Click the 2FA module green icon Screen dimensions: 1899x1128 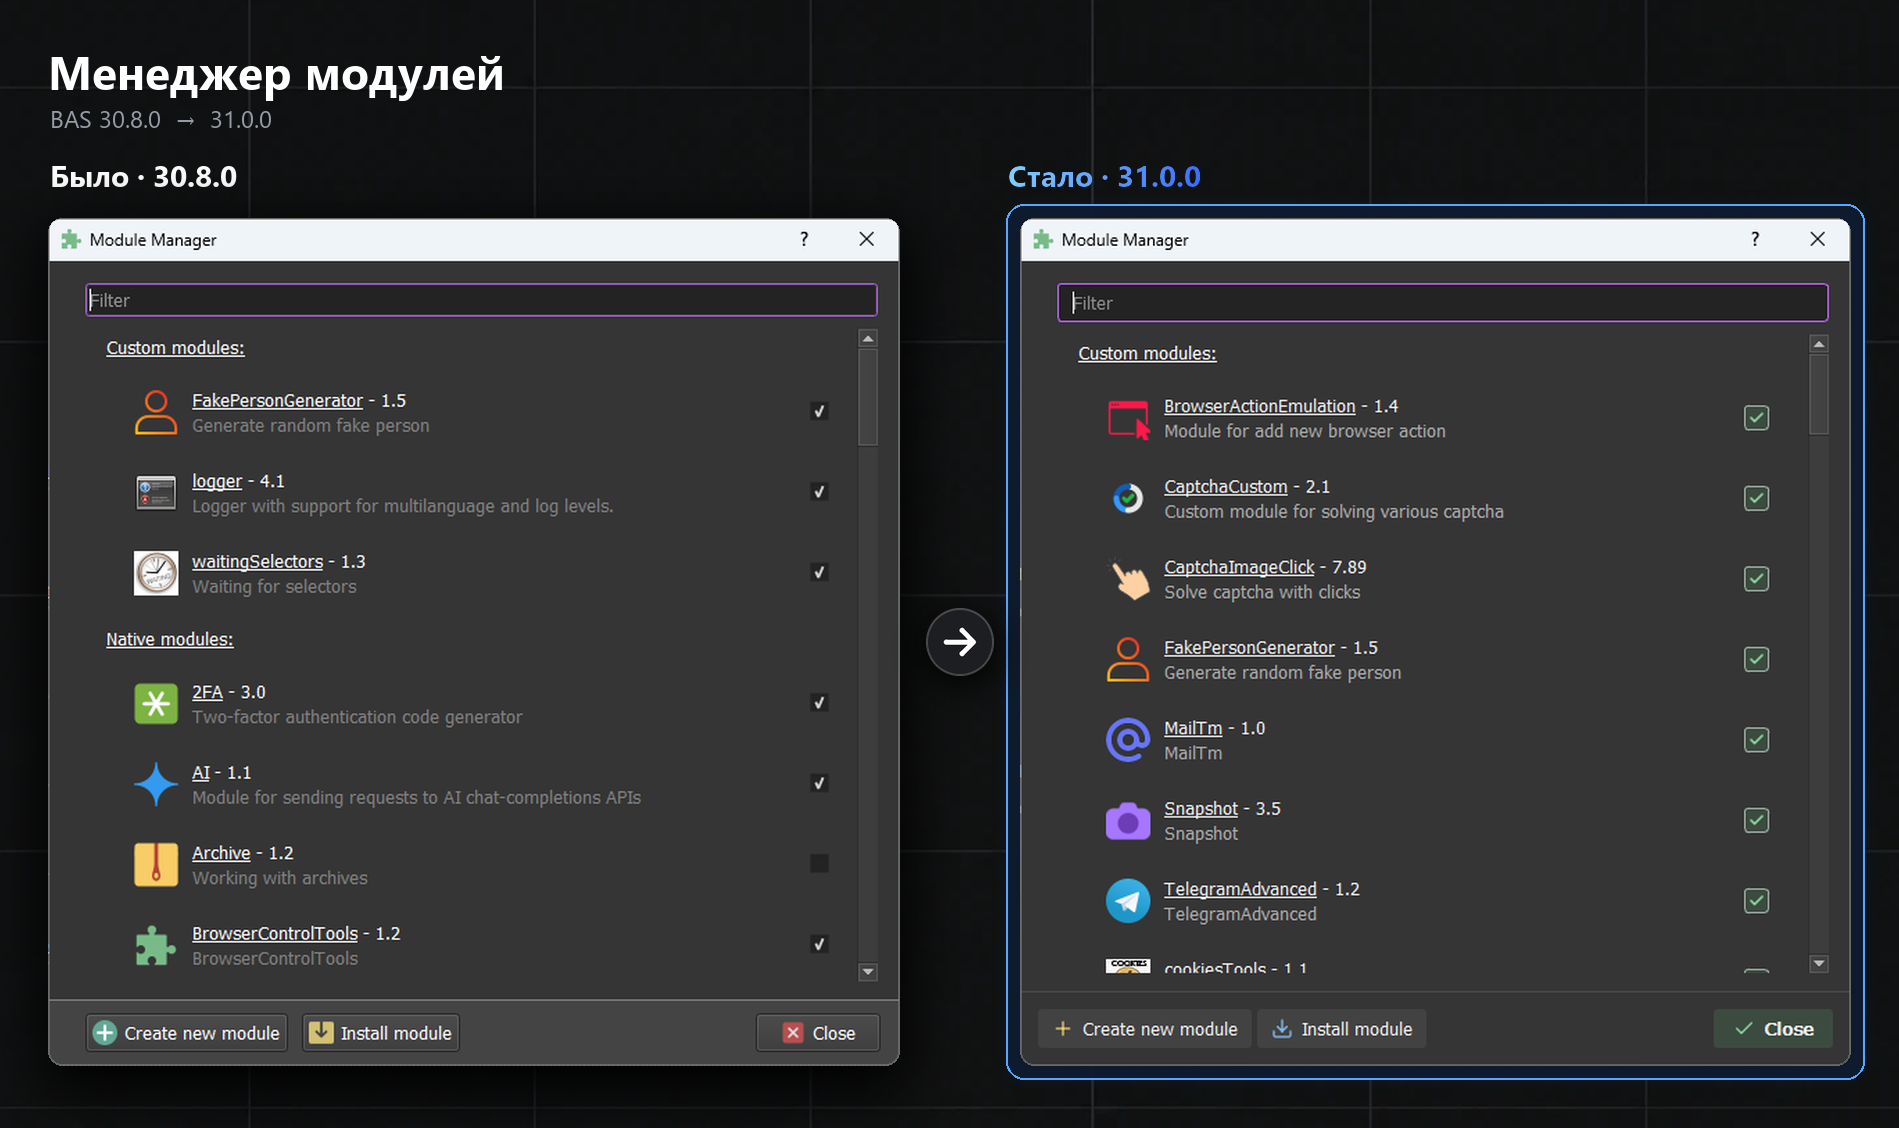(156, 704)
